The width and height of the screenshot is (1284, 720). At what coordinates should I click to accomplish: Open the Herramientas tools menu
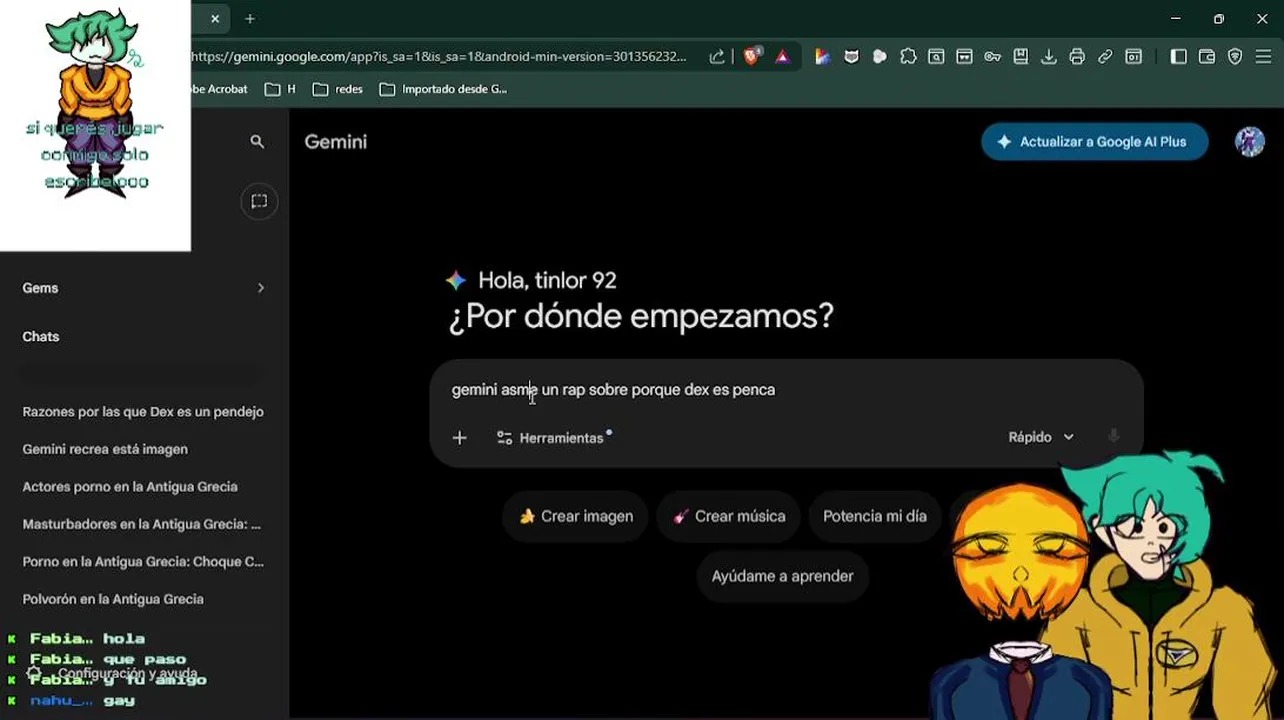pos(553,438)
